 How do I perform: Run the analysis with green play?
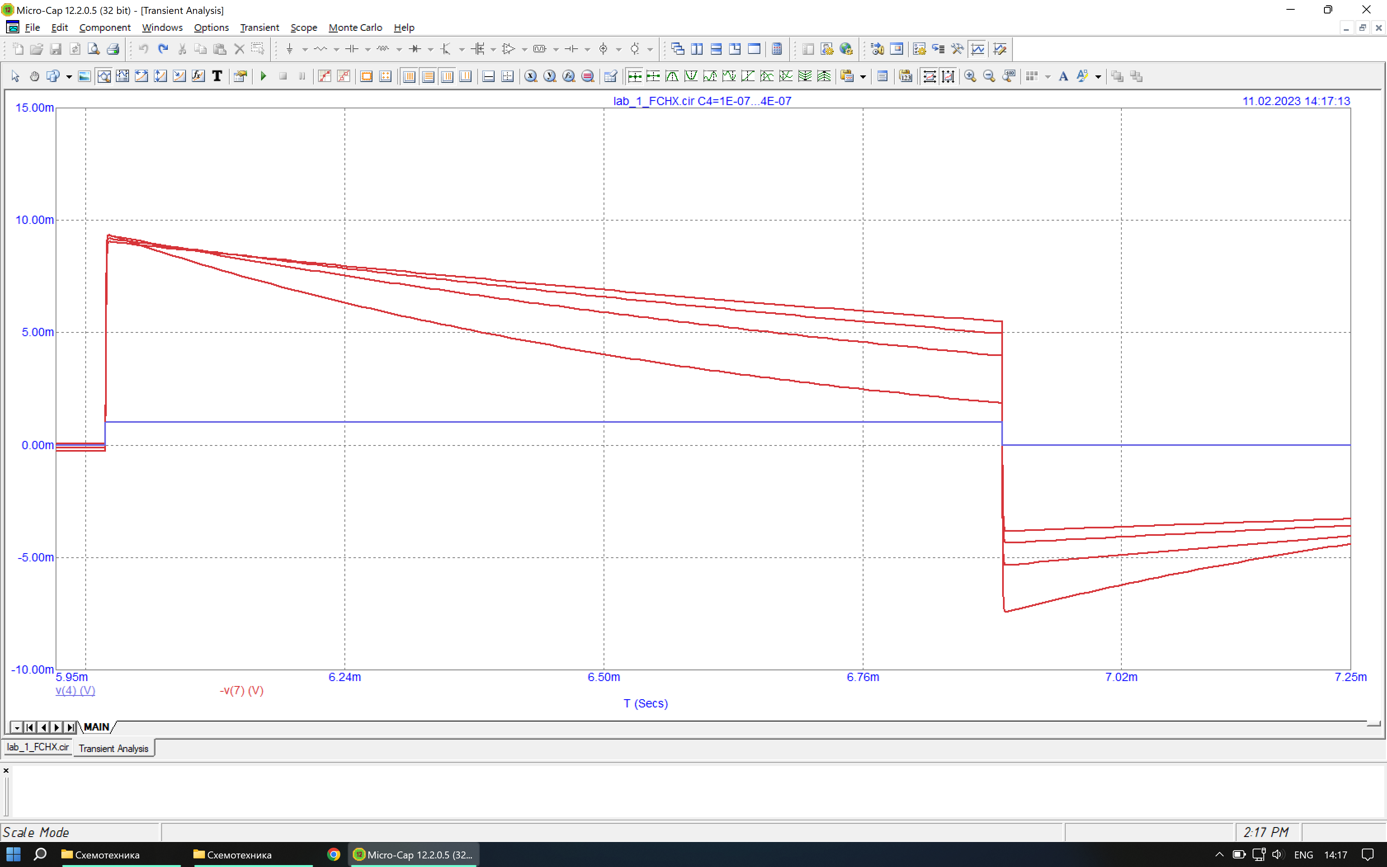coord(263,76)
